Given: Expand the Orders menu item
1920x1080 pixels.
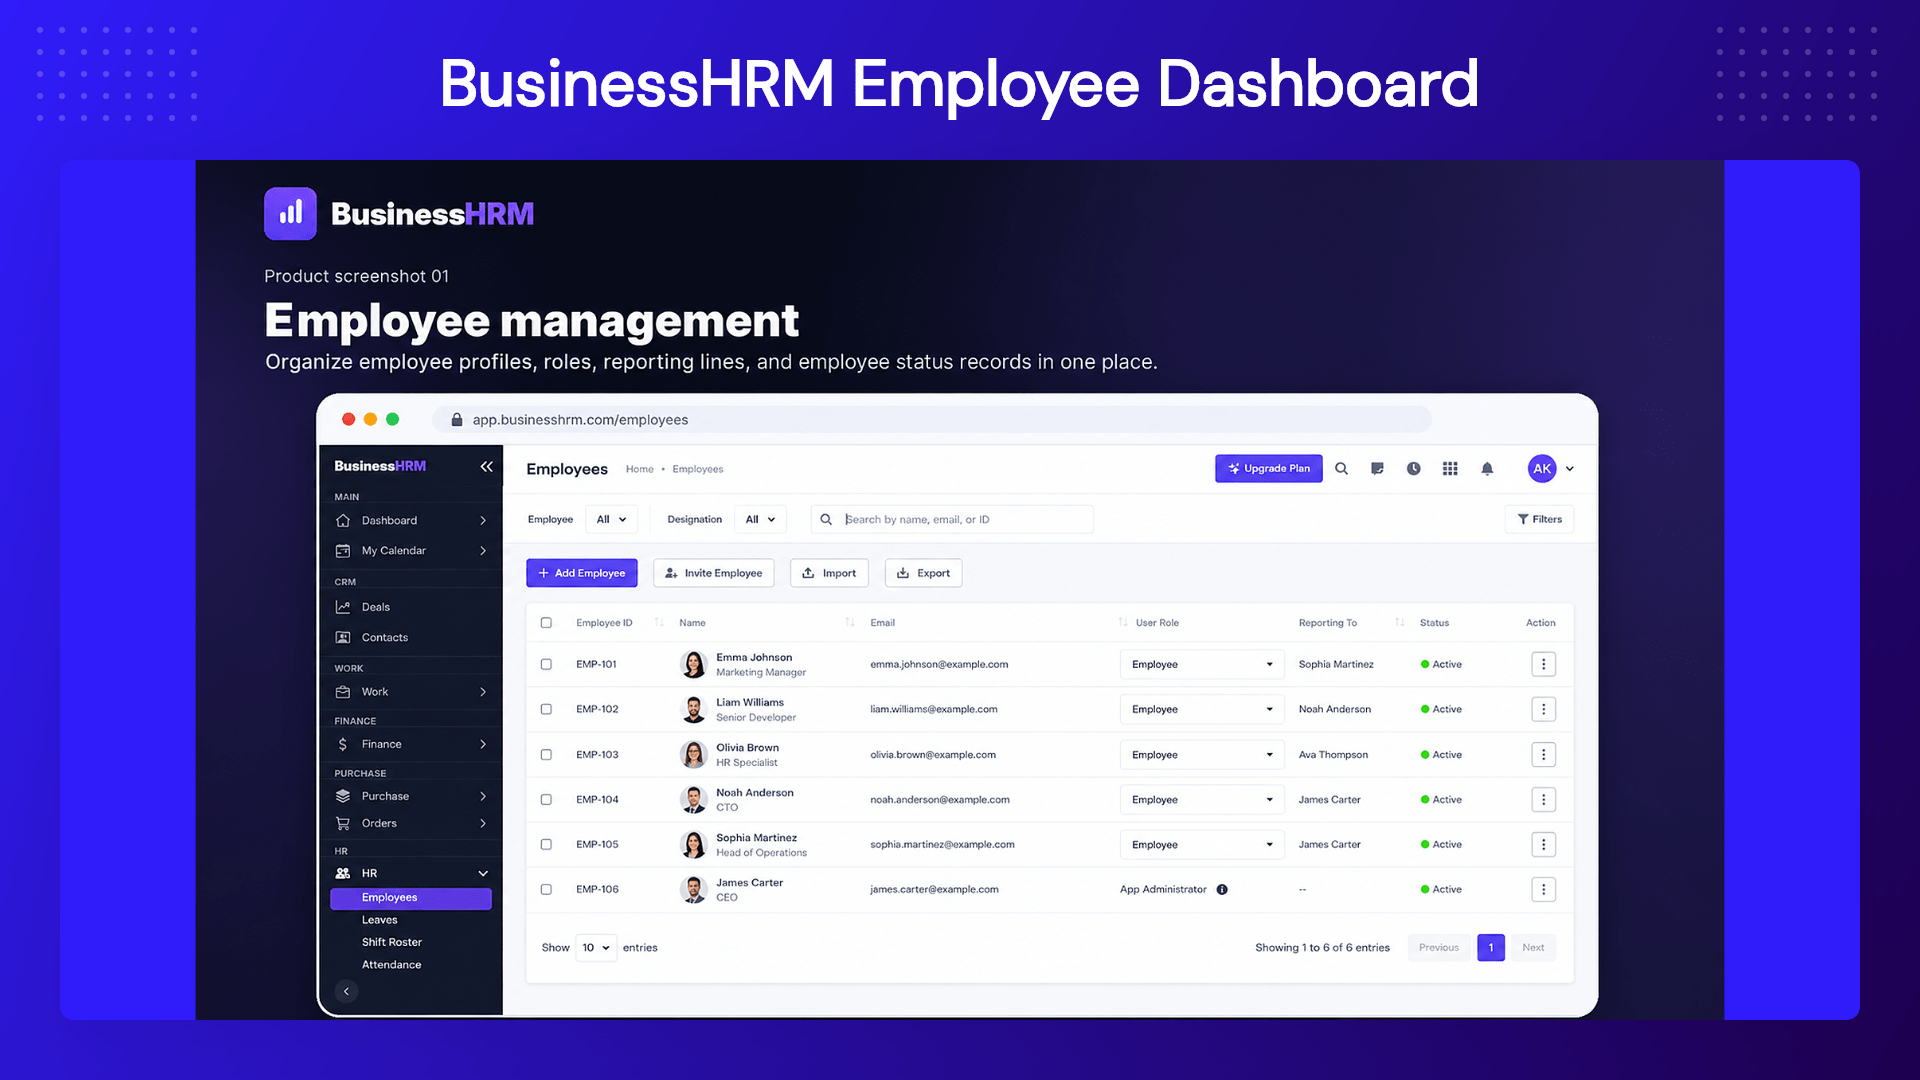Looking at the screenshot, I should tap(483, 823).
